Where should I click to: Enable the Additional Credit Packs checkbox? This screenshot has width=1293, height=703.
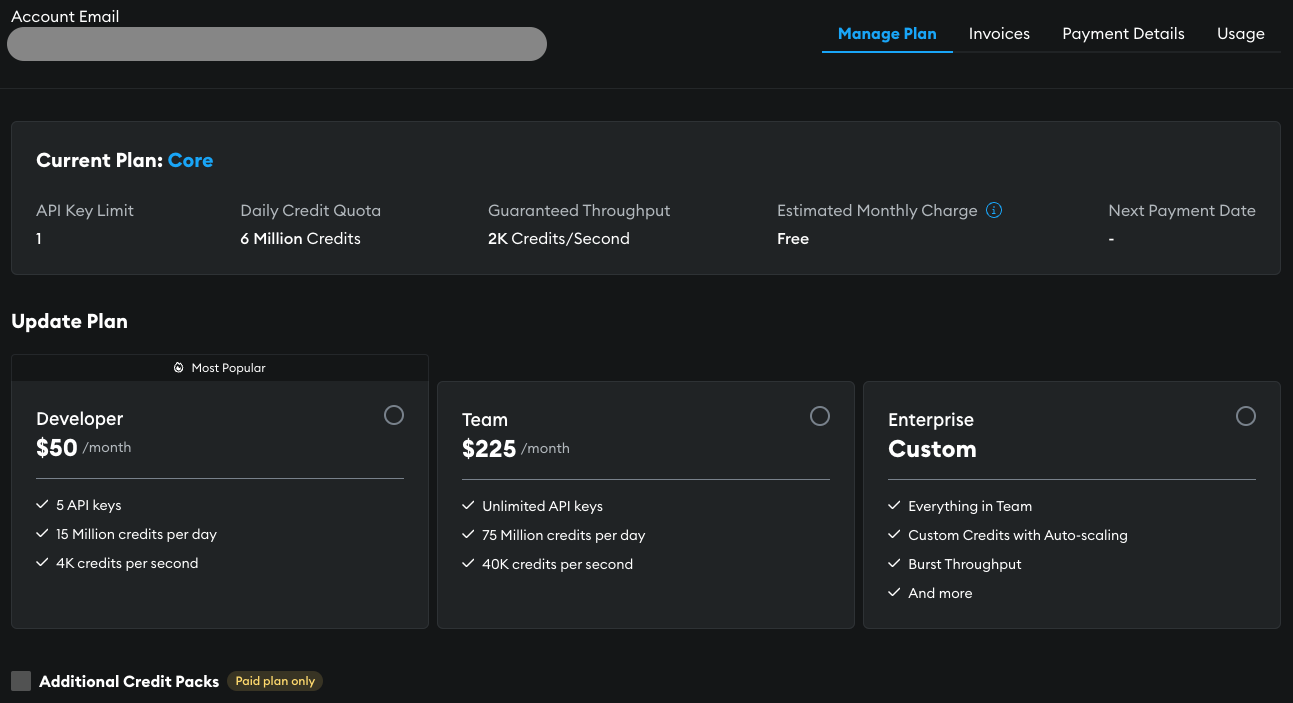click(x=21, y=681)
